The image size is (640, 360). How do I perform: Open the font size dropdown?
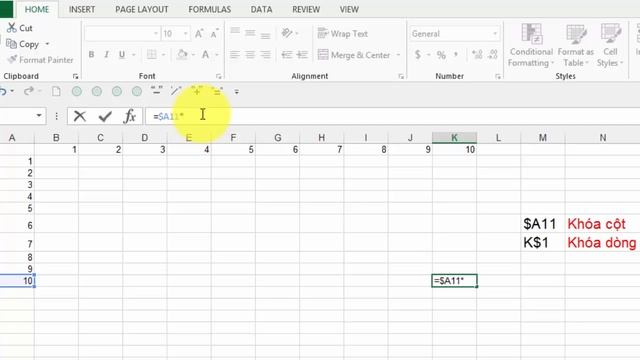pyautogui.click(x=186, y=34)
